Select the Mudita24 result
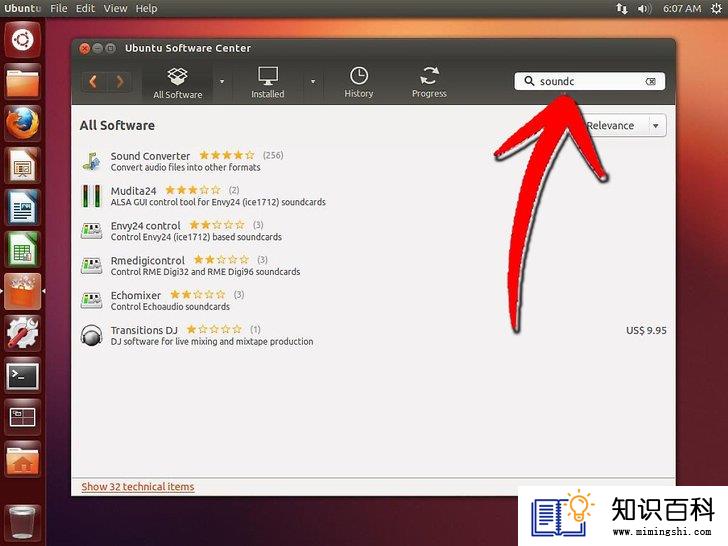Image resolution: width=728 pixels, height=546 pixels. (374, 196)
